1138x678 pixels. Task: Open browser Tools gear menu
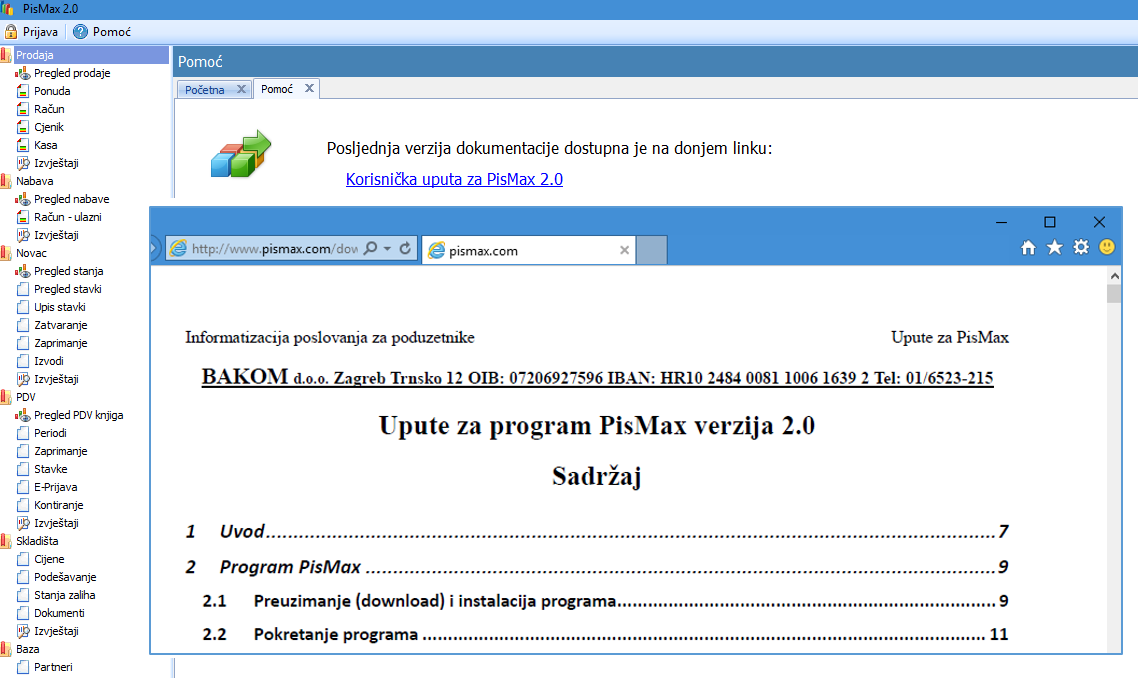(1081, 248)
